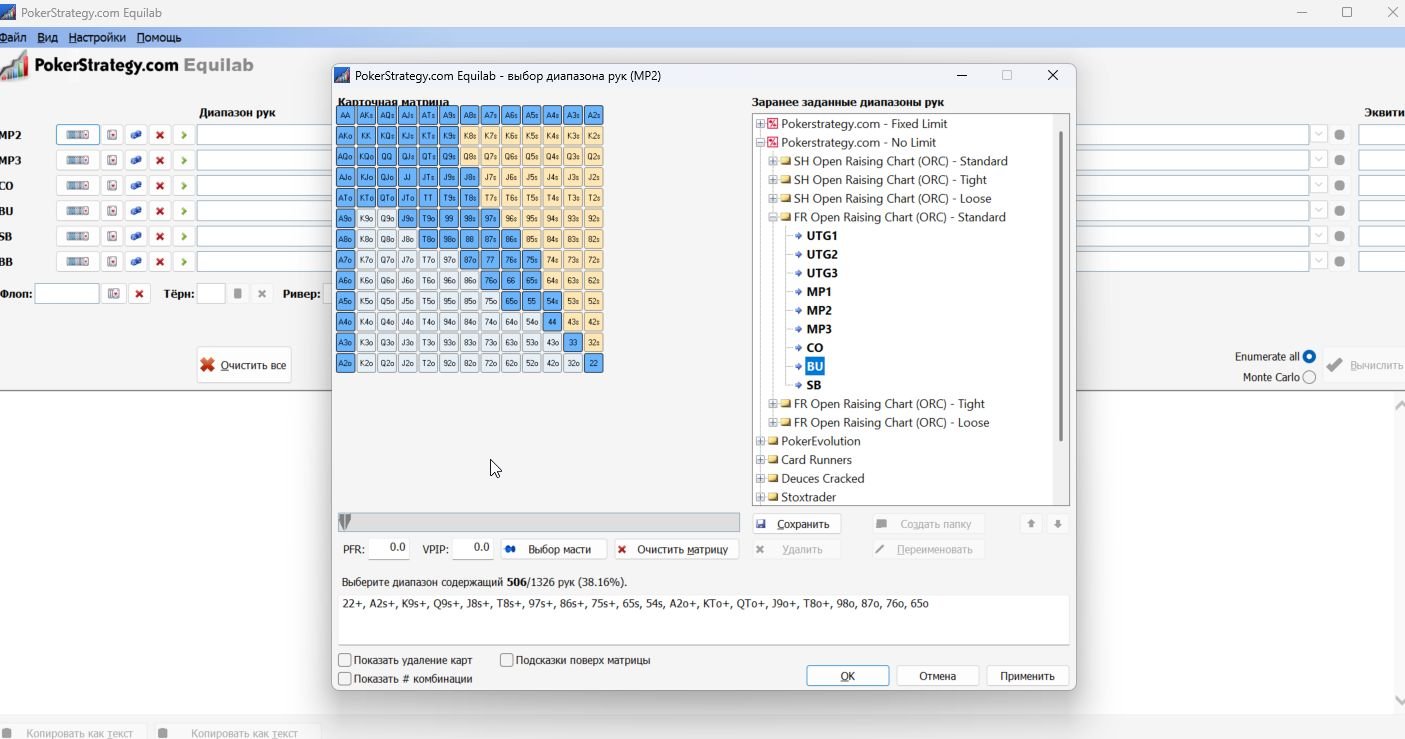The width and height of the screenshot is (1405, 739).
Task: Select CO range in tree
Action: coord(815,348)
